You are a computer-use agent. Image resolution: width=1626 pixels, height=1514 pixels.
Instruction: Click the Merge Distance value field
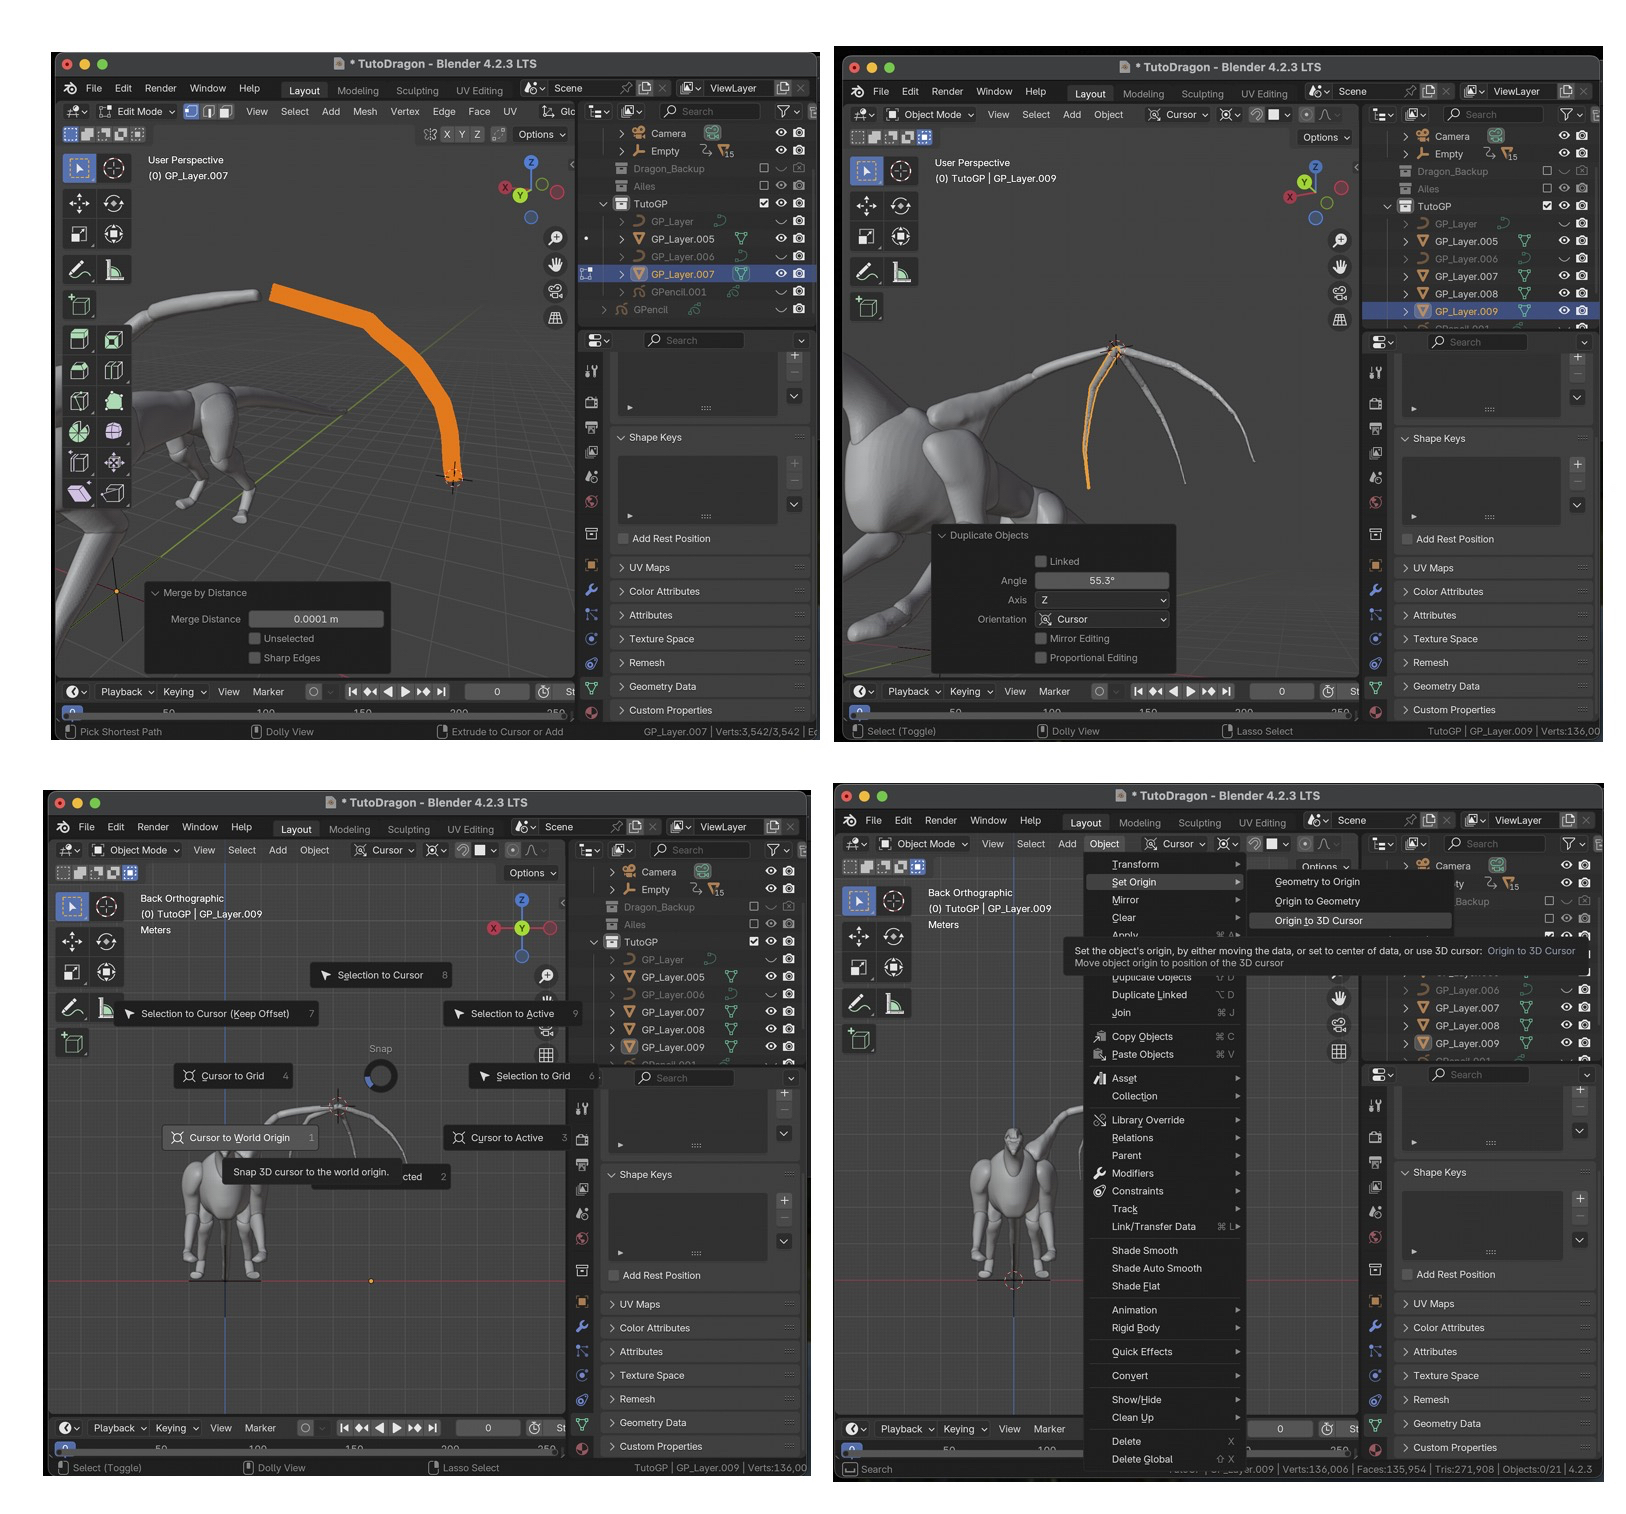[x=316, y=619]
